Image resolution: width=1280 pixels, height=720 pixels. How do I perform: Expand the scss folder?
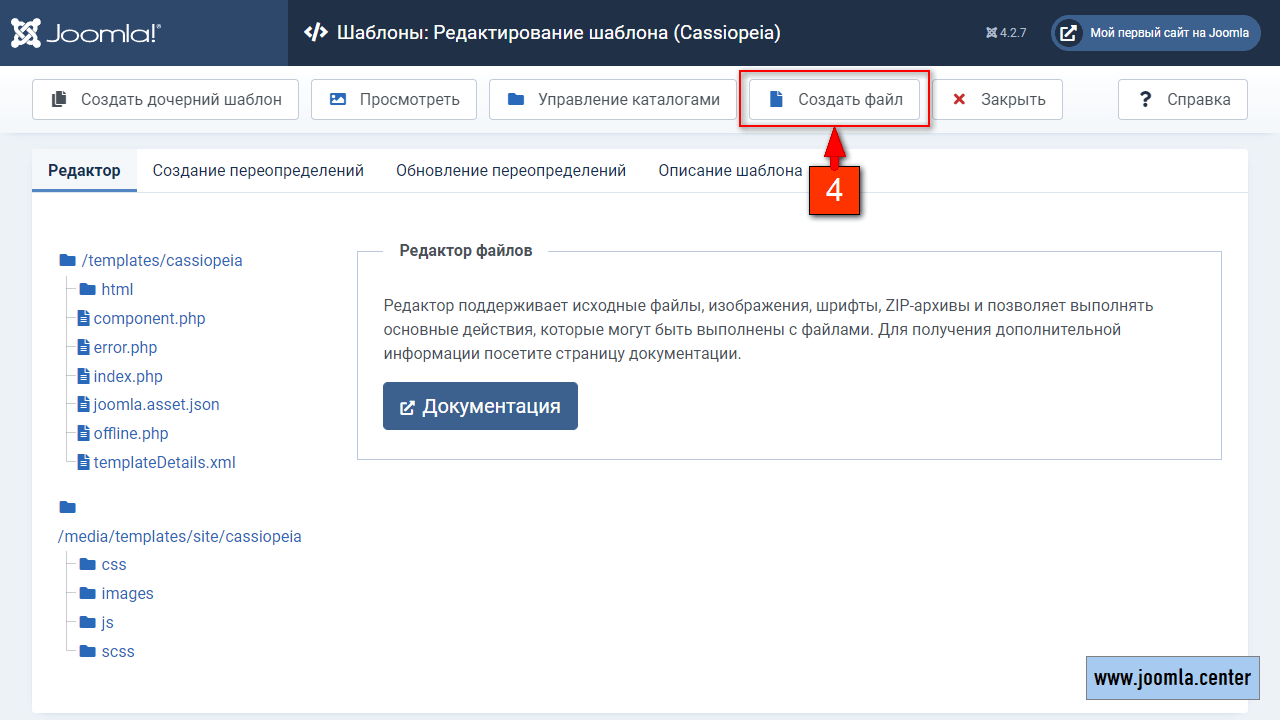click(117, 651)
